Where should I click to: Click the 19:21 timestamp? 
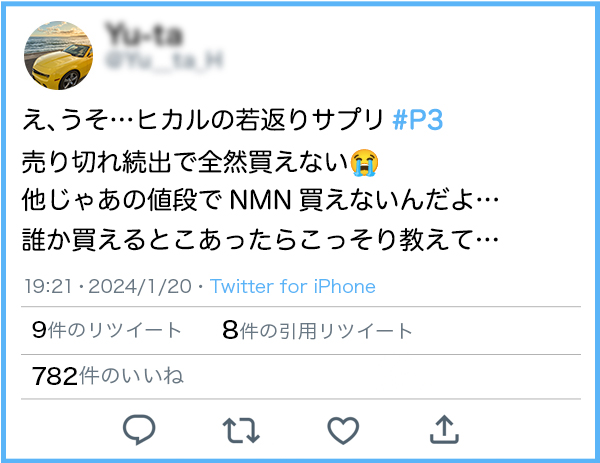pyautogui.click(x=49, y=286)
